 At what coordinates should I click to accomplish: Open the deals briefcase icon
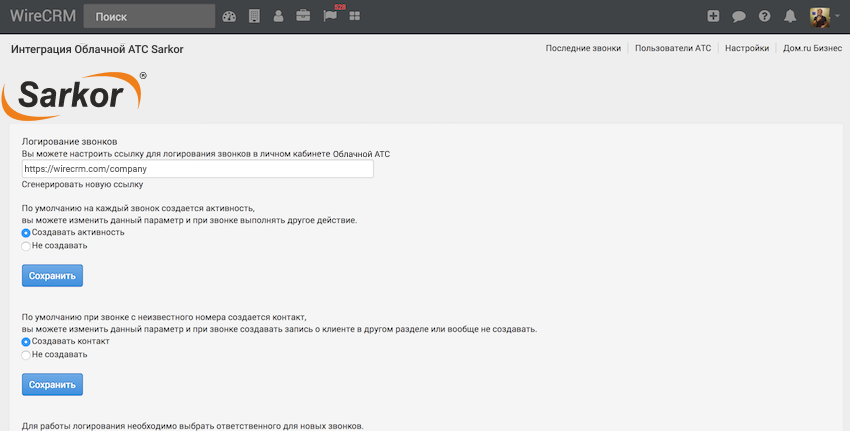303,16
